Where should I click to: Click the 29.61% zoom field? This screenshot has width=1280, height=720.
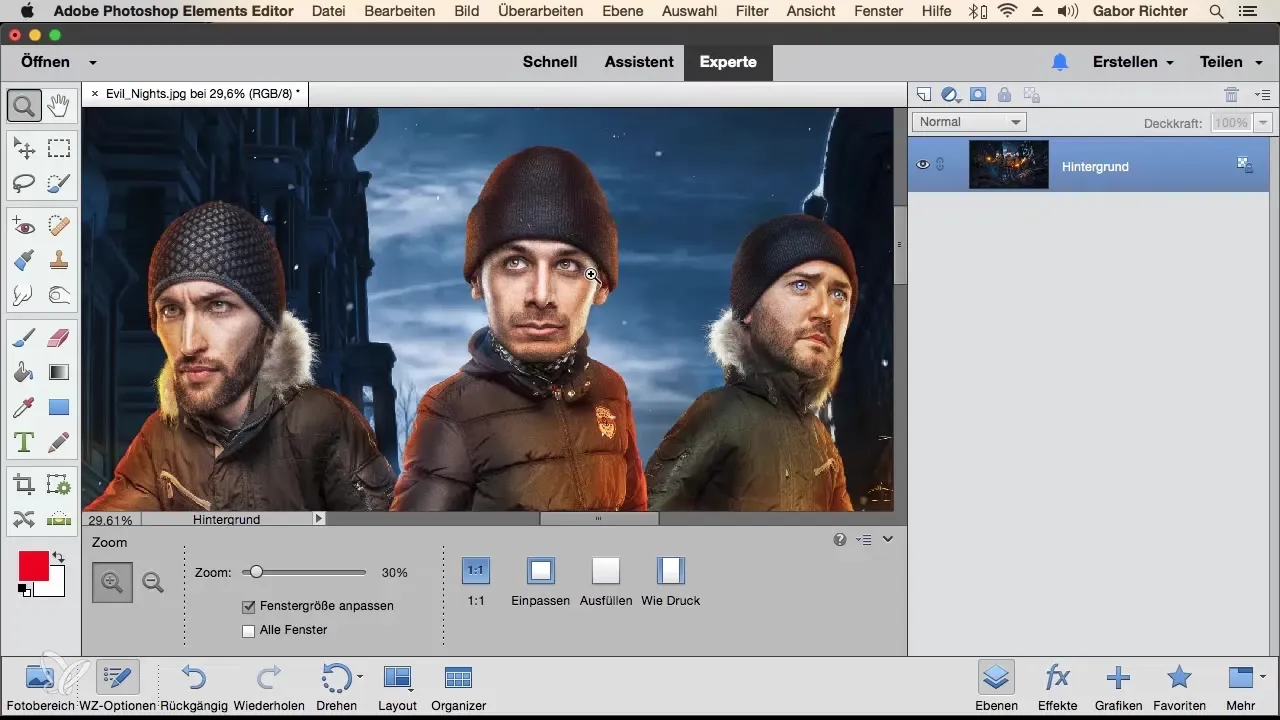coord(110,520)
